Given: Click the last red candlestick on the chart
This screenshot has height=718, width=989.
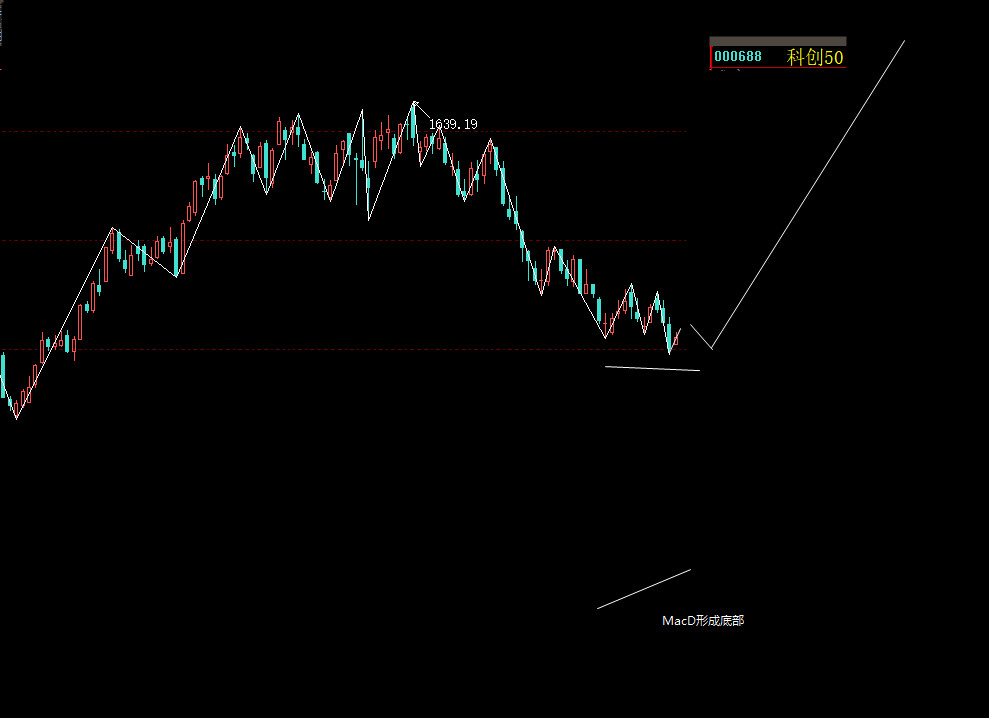Looking at the screenshot, I should click(x=676, y=339).
